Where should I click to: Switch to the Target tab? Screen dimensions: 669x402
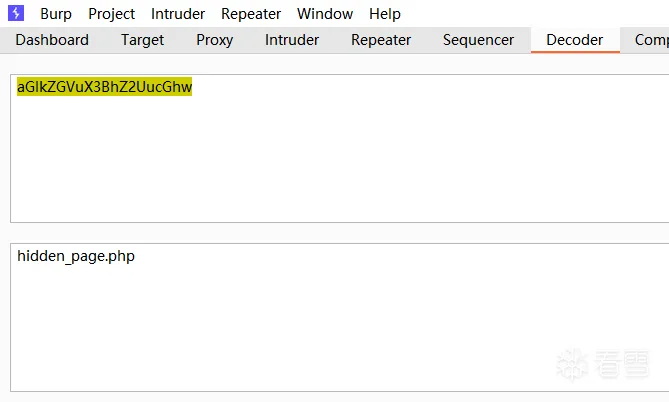tap(142, 40)
